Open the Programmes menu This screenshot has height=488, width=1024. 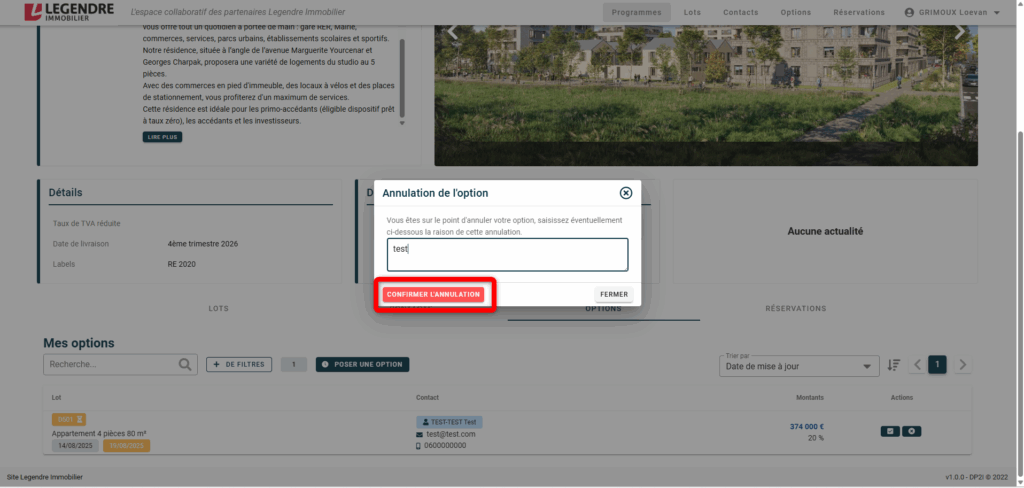[637, 12]
